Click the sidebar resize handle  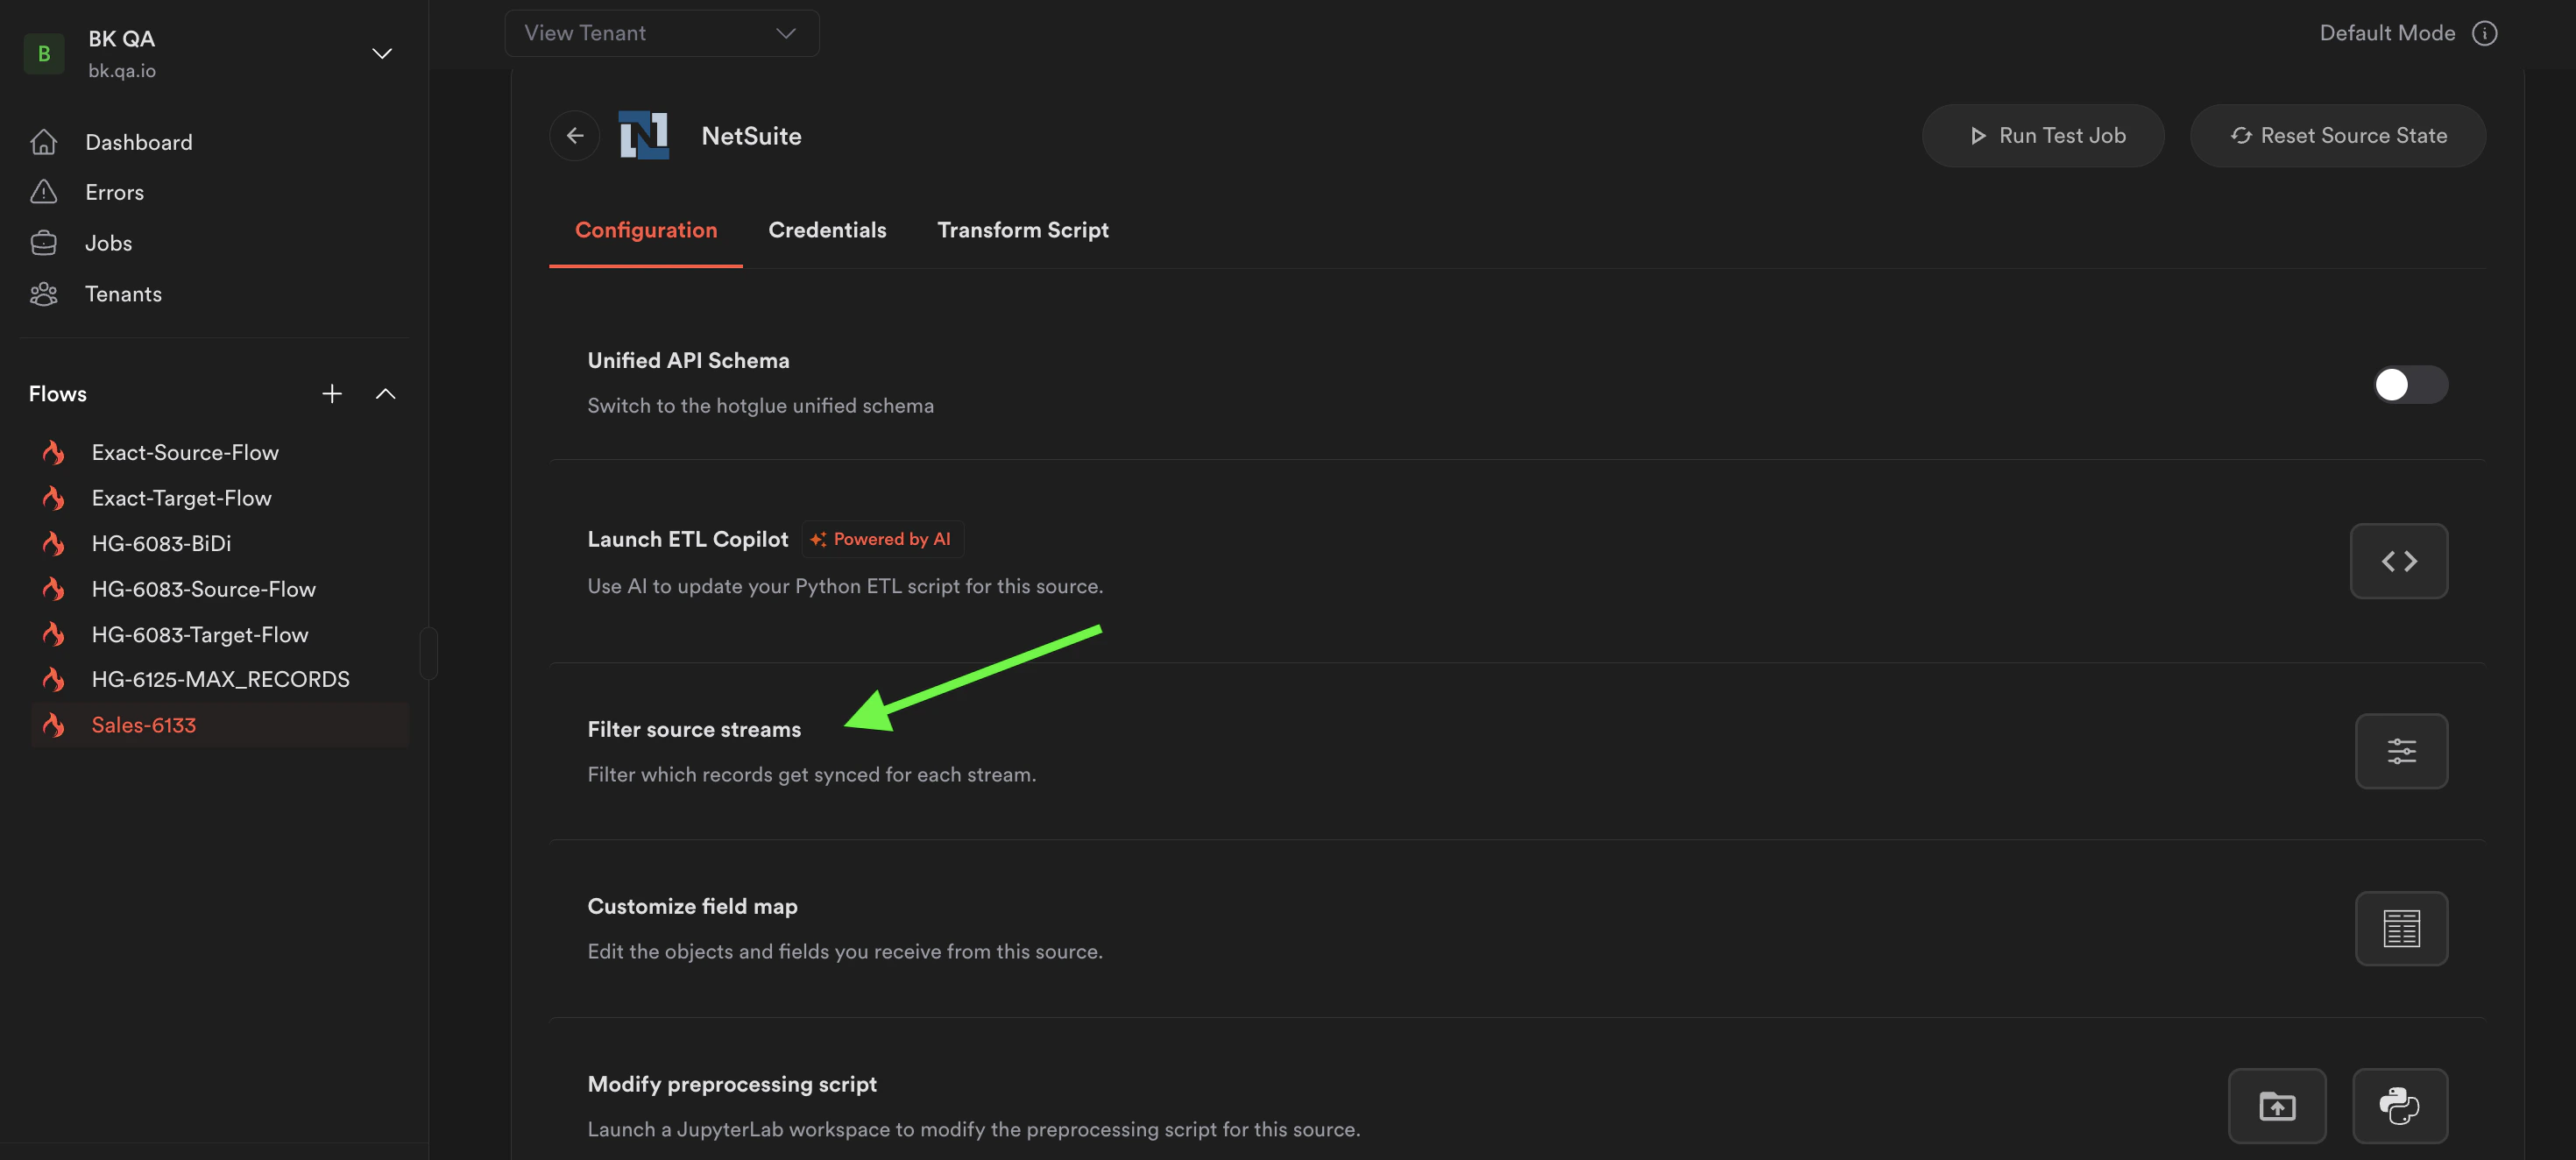(429, 653)
